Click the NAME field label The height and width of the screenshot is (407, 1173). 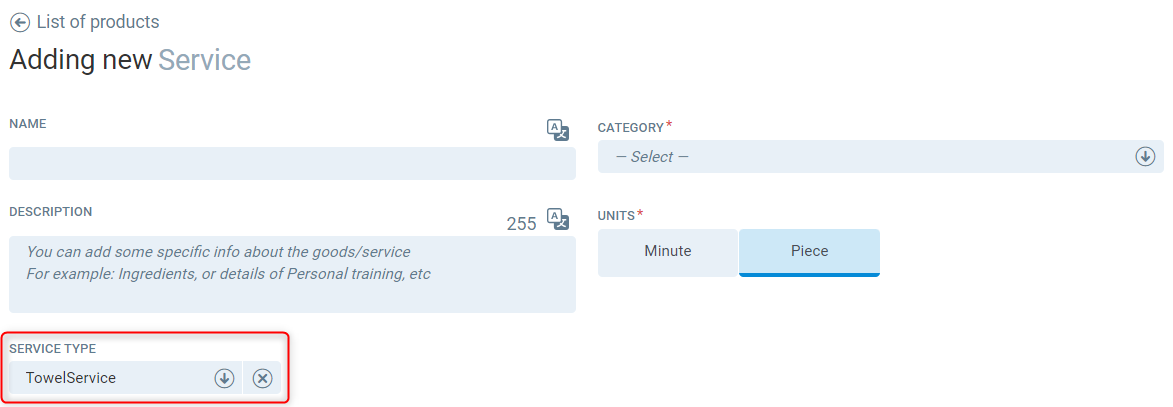pyautogui.click(x=28, y=124)
